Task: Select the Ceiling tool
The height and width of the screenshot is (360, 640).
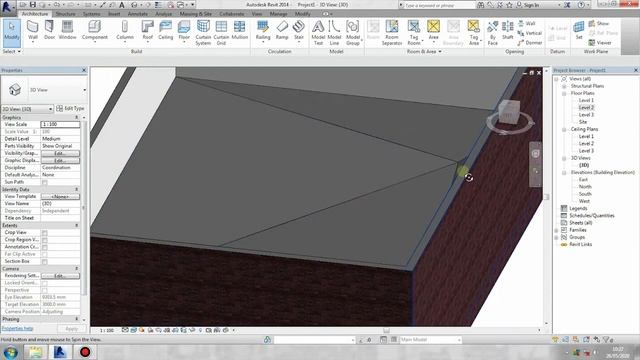Action: pyautogui.click(x=165, y=31)
